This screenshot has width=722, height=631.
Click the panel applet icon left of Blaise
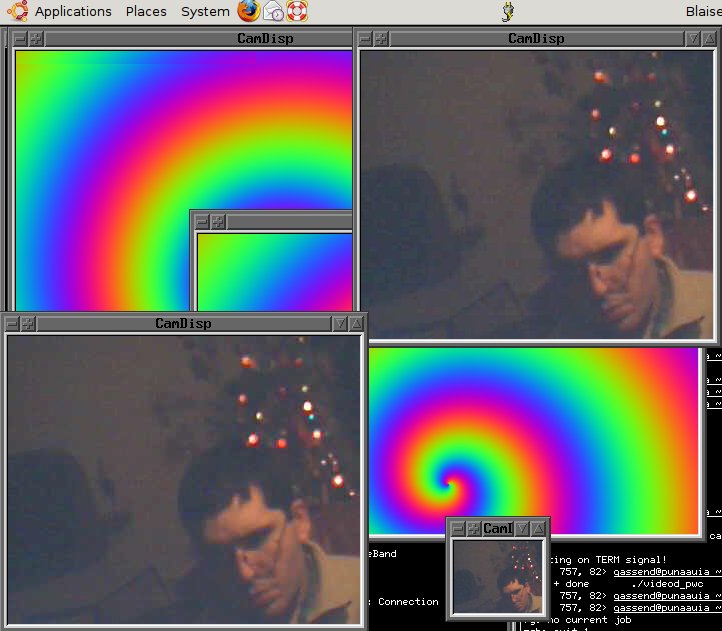click(x=508, y=12)
